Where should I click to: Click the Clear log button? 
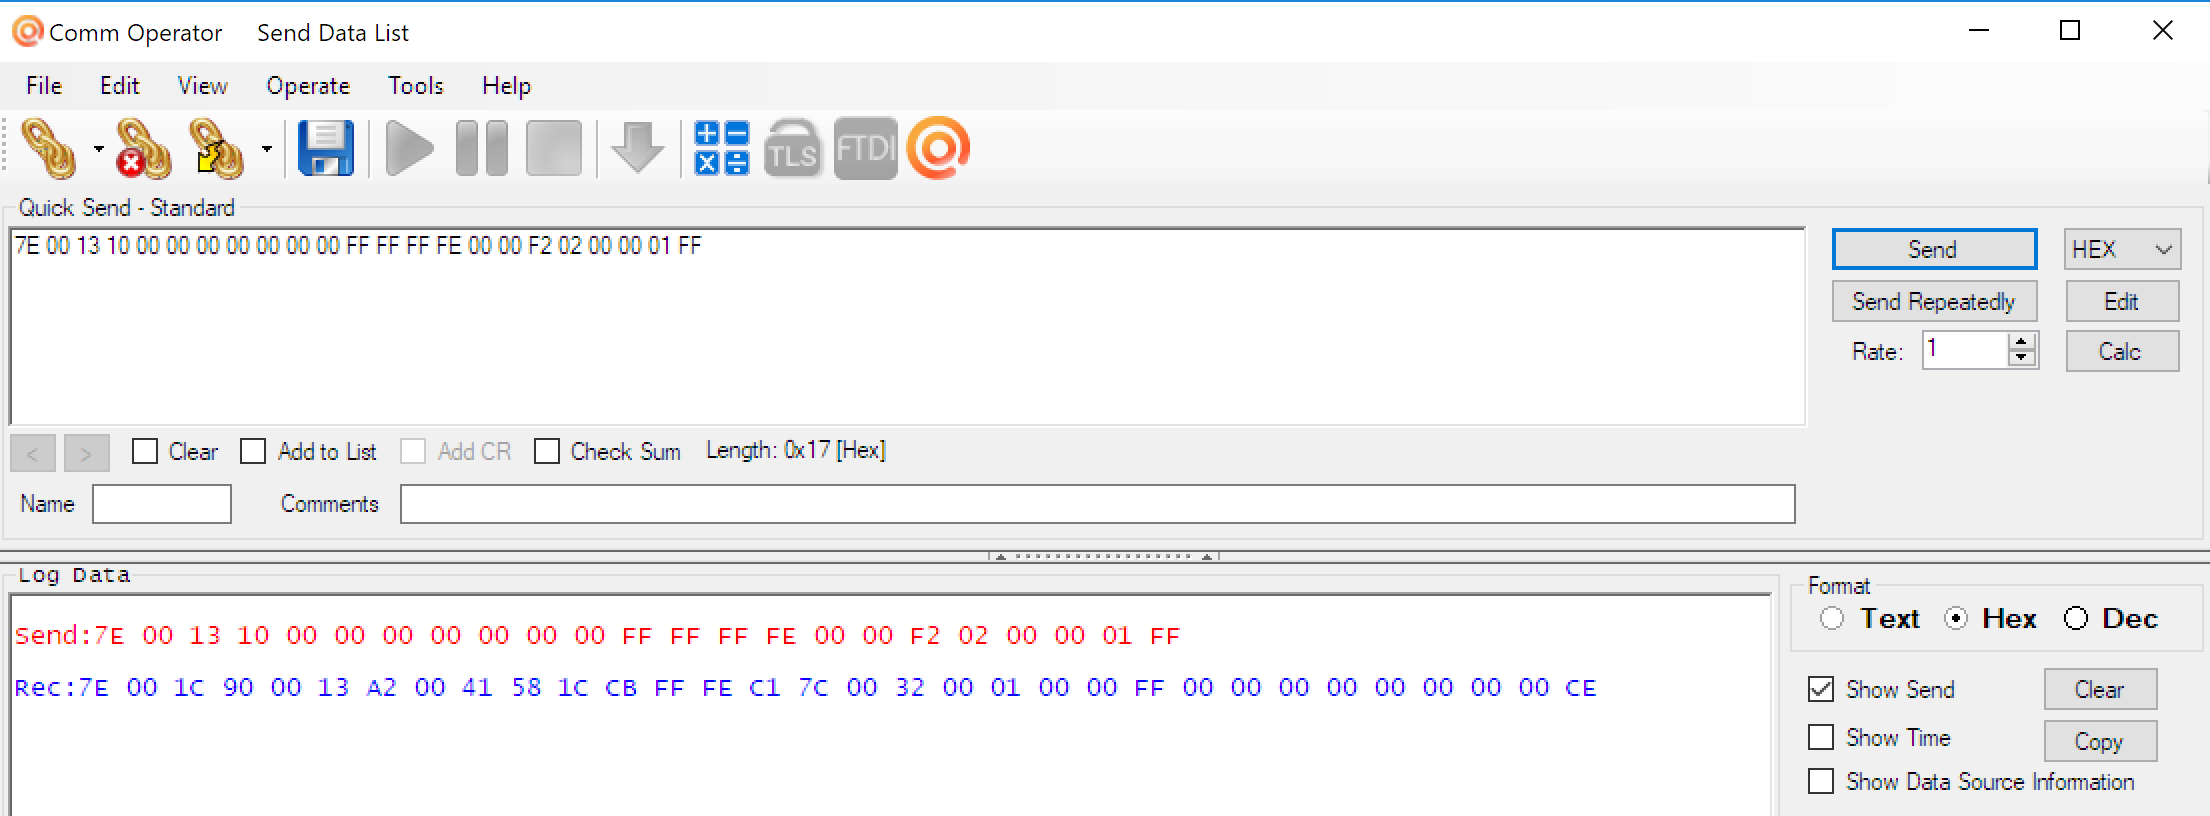pyautogui.click(x=2100, y=689)
